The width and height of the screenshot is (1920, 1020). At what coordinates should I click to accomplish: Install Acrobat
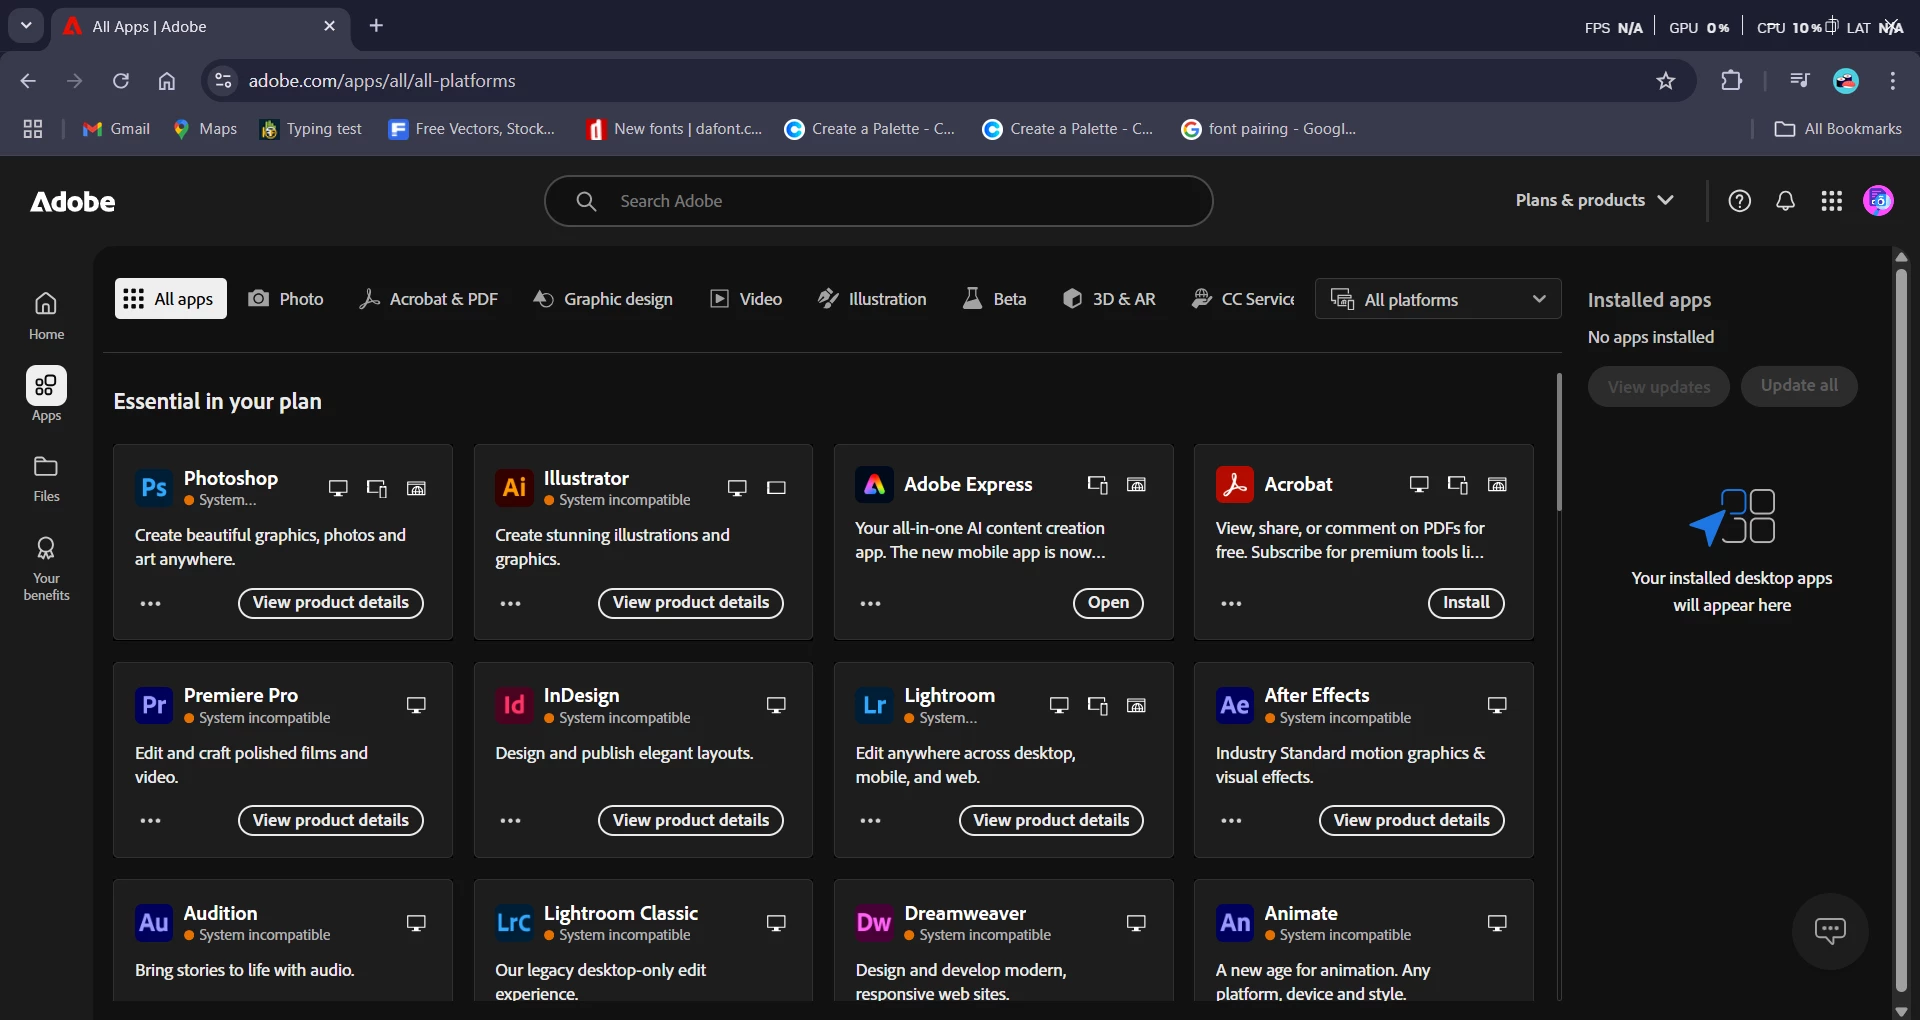[x=1466, y=603]
